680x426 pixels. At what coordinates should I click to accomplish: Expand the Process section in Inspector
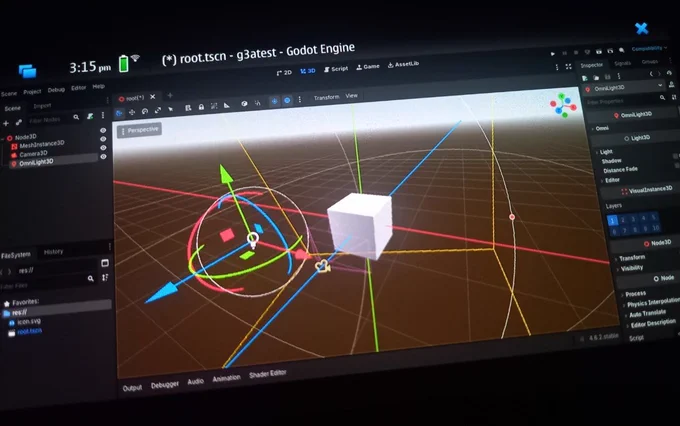[635, 294]
